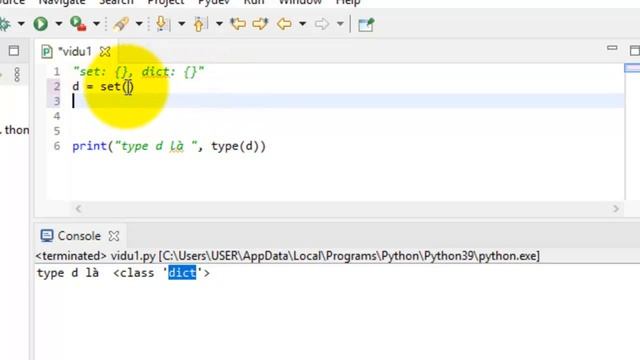Click the 'thon' text in left panel
The width and height of the screenshot is (640, 360).
click(x=16, y=130)
